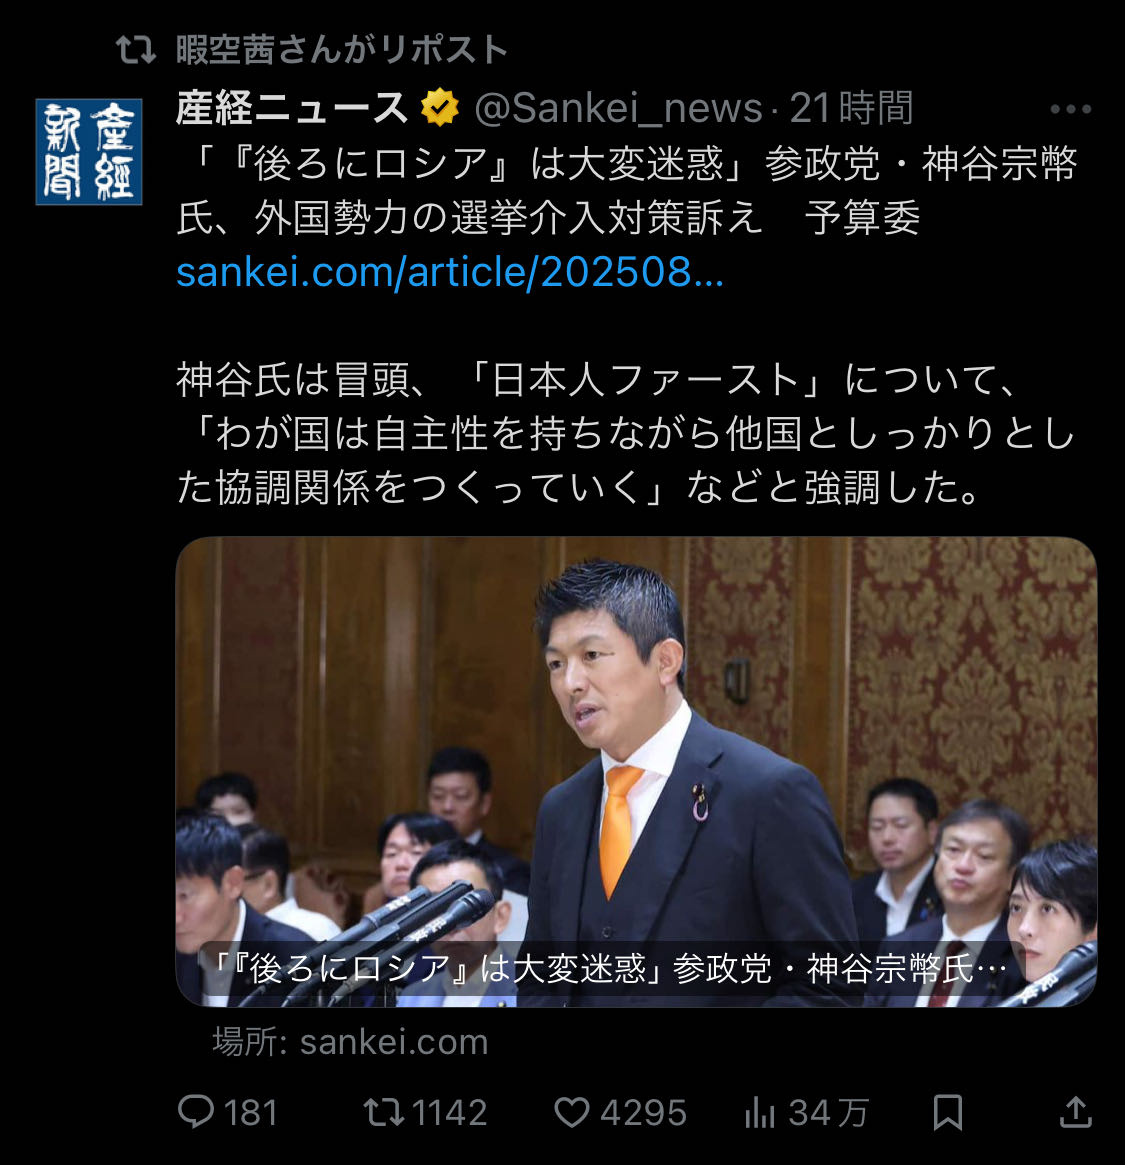The height and width of the screenshot is (1165, 1125).
Task: Click the 21時間 timestamp
Action: [851, 108]
